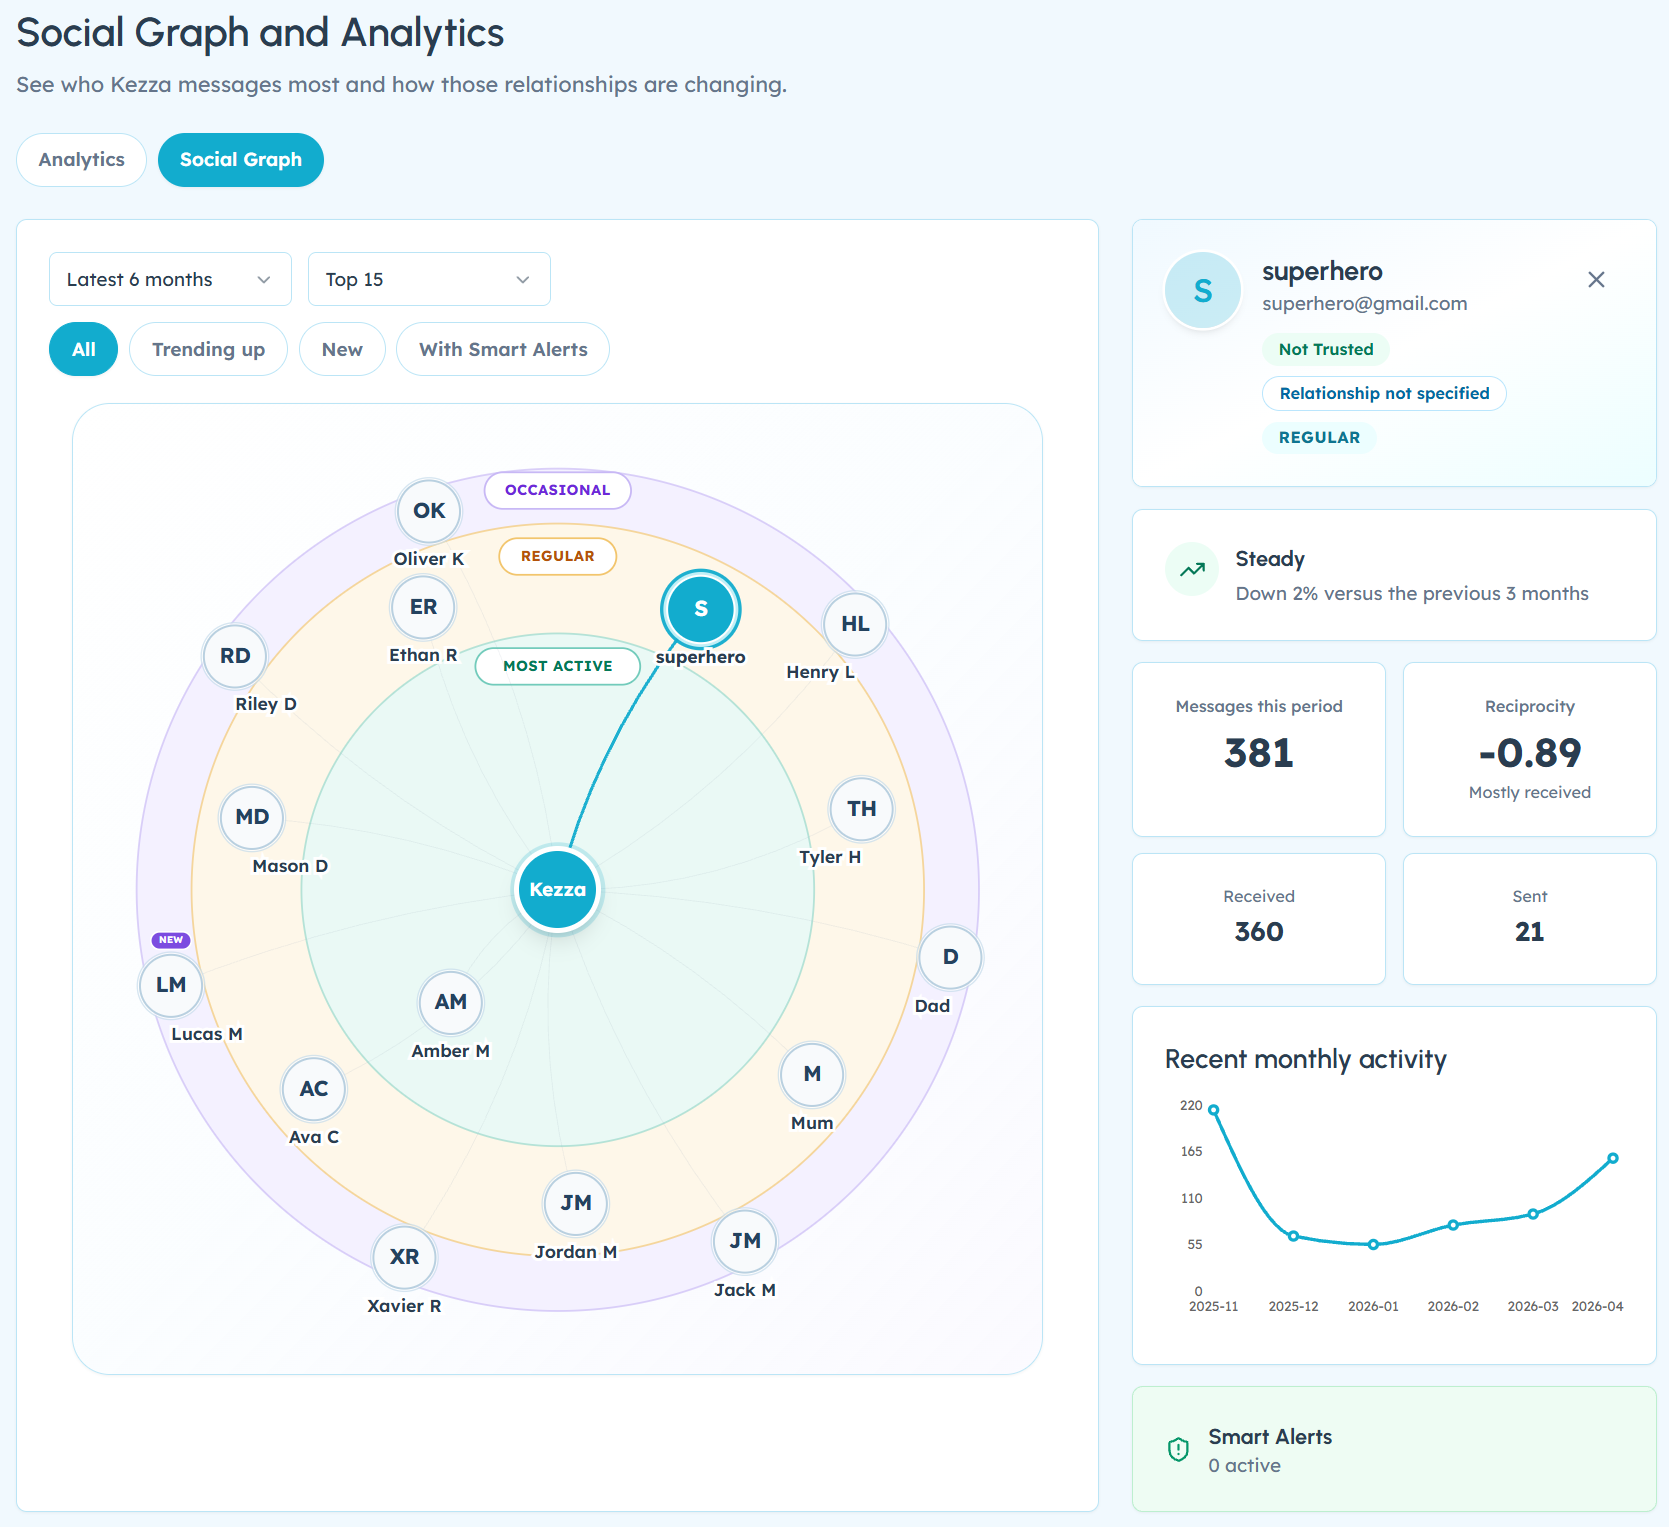Click the OCCASIONAL ring label
This screenshot has height=1527, width=1669.
click(557, 490)
